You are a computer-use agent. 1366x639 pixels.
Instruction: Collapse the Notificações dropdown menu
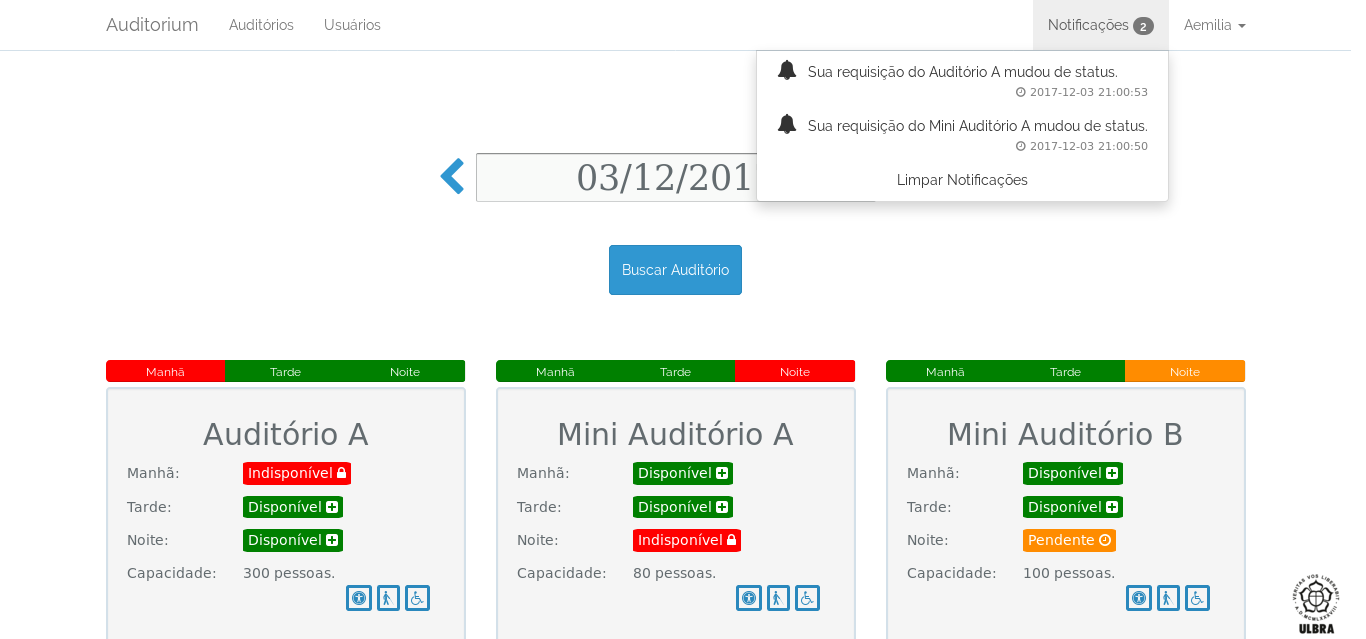[x=1100, y=25]
